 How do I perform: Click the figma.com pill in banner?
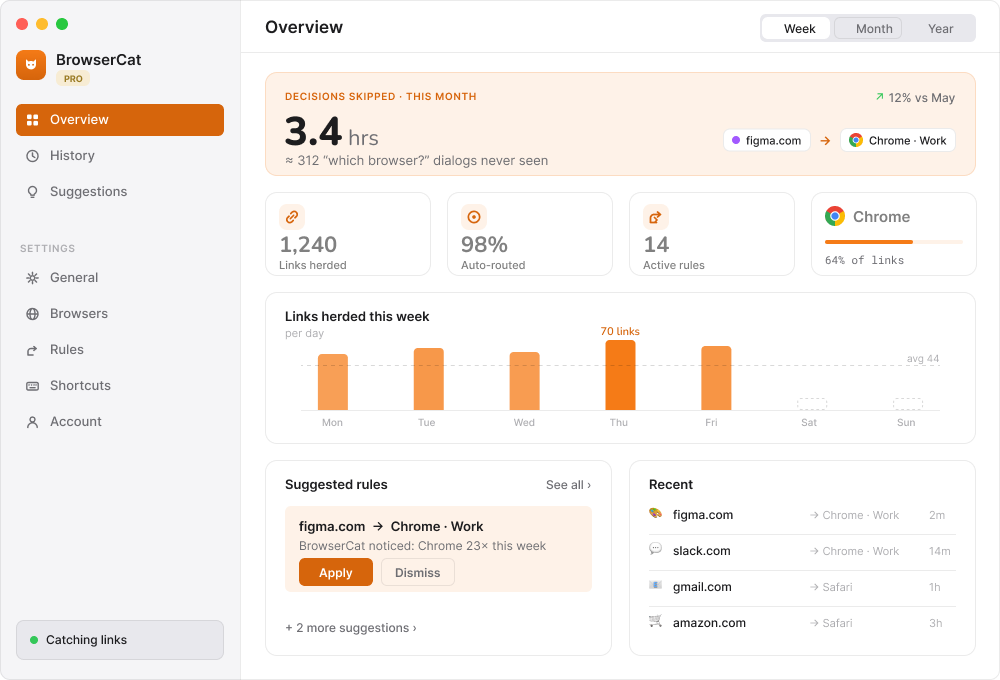[x=767, y=140]
